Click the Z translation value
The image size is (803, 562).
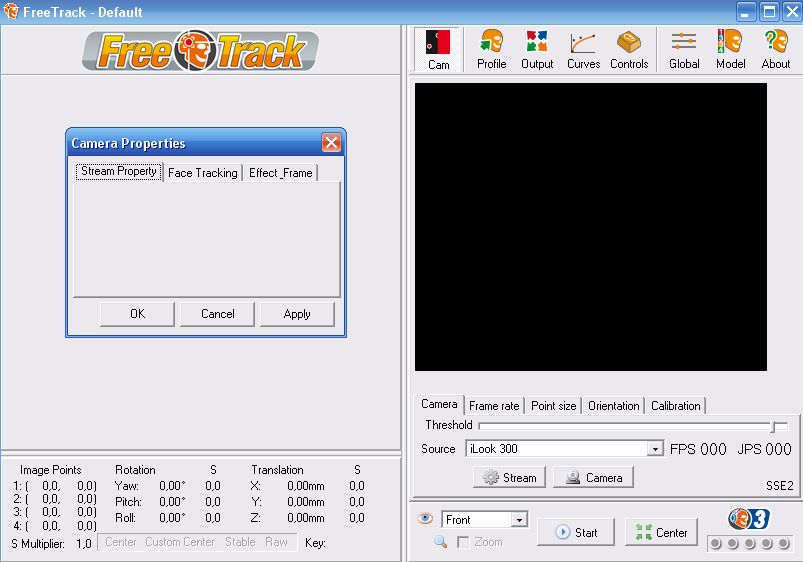pyautogui.click(x=305, y=517)
